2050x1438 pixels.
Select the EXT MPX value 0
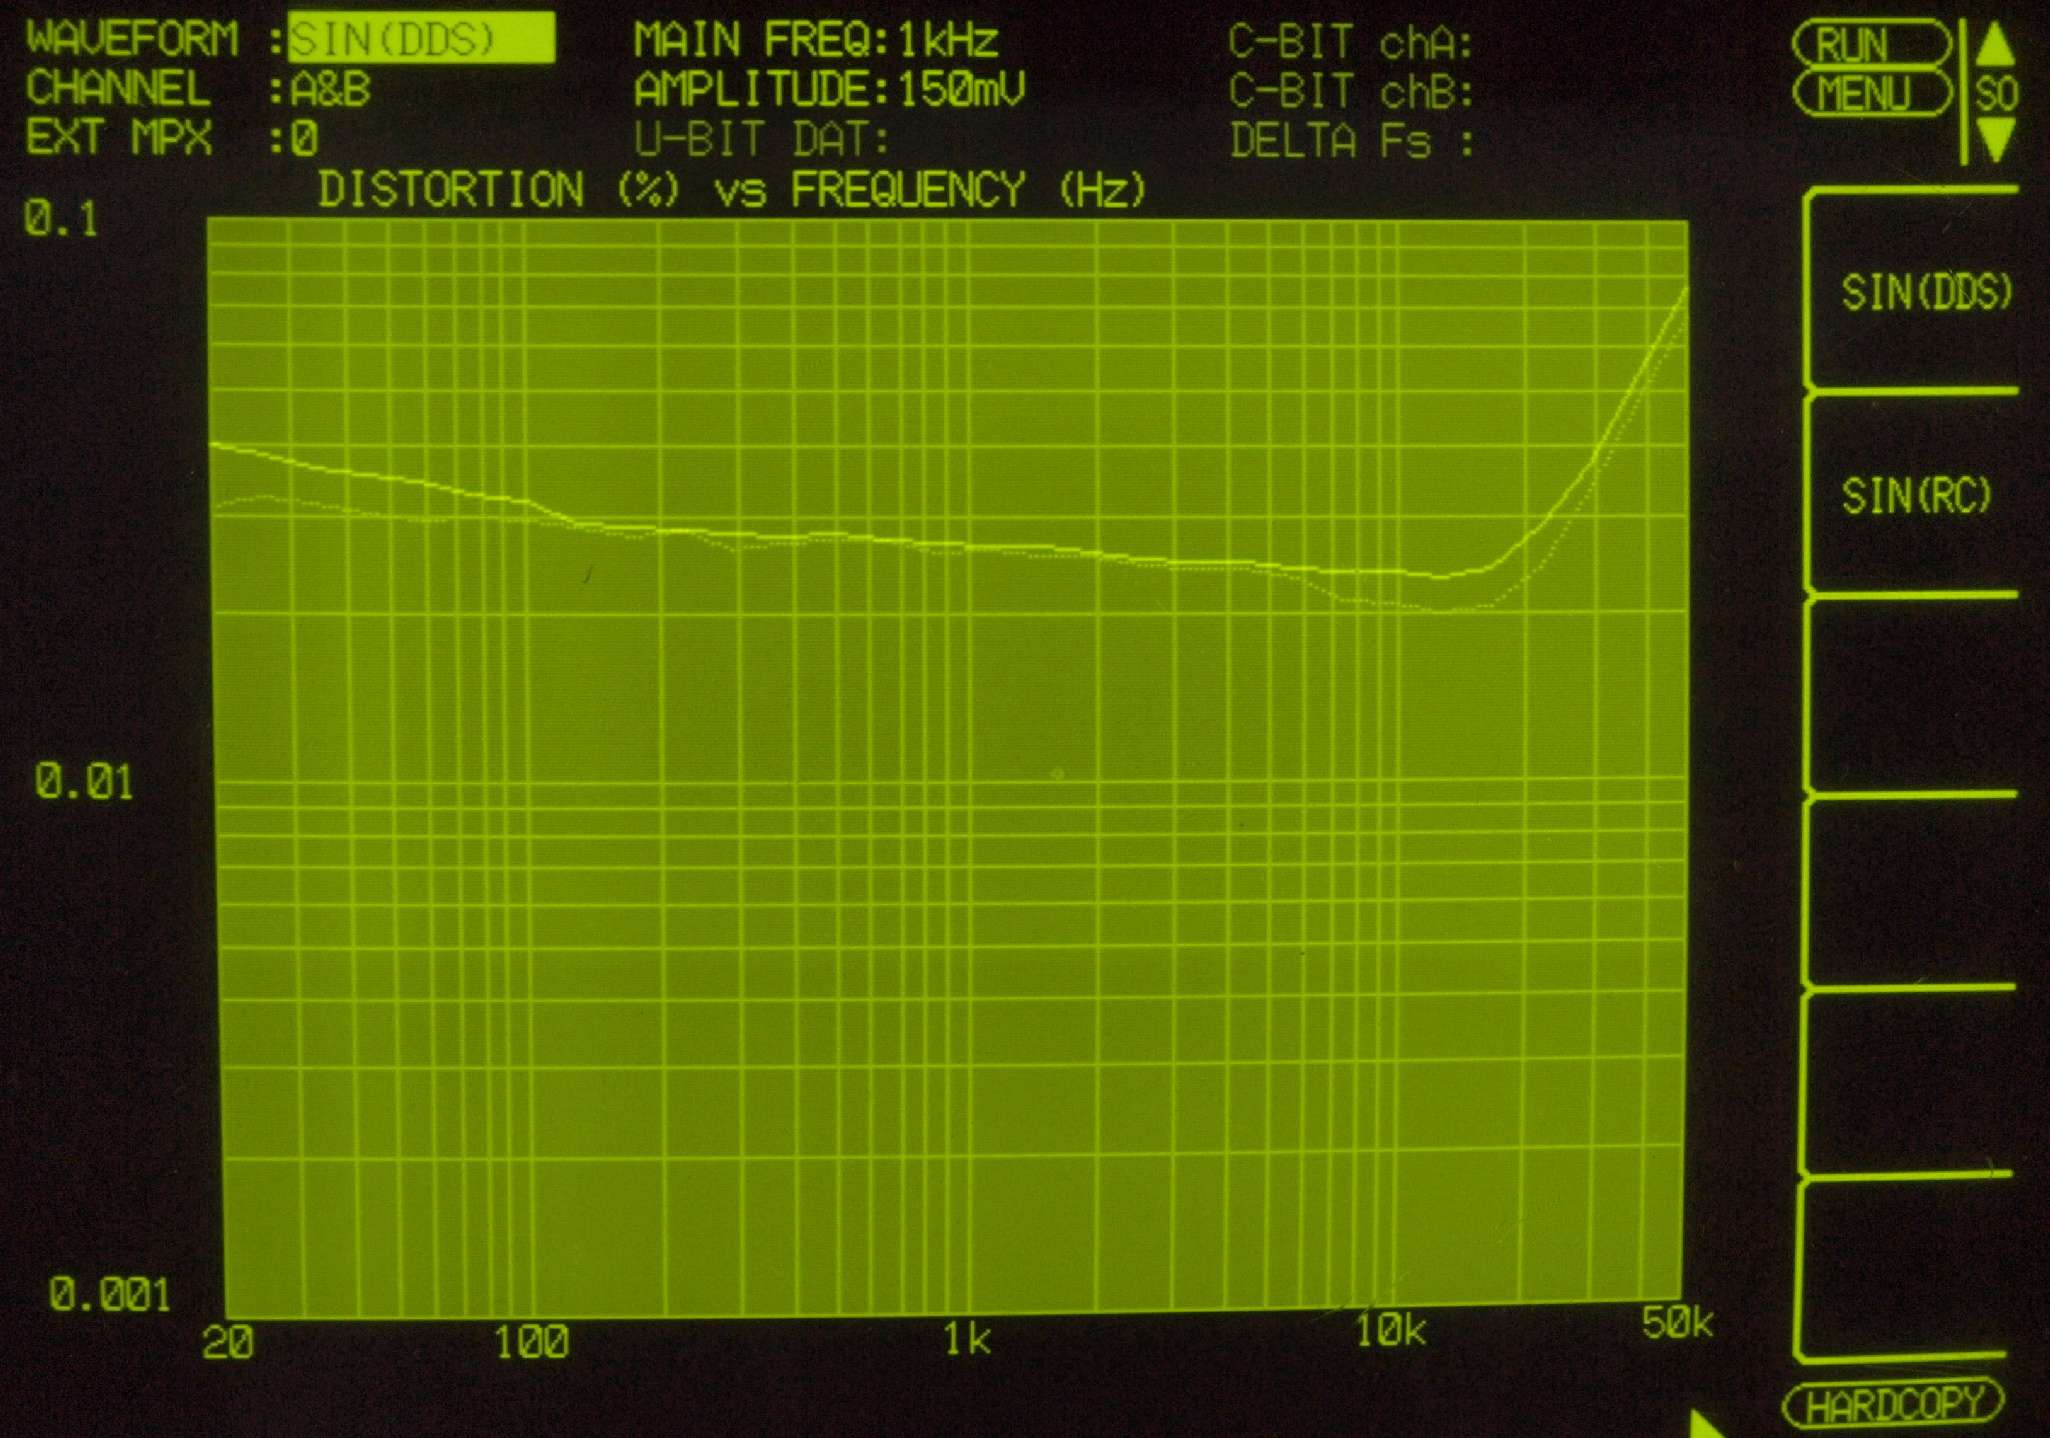point(305,138)
